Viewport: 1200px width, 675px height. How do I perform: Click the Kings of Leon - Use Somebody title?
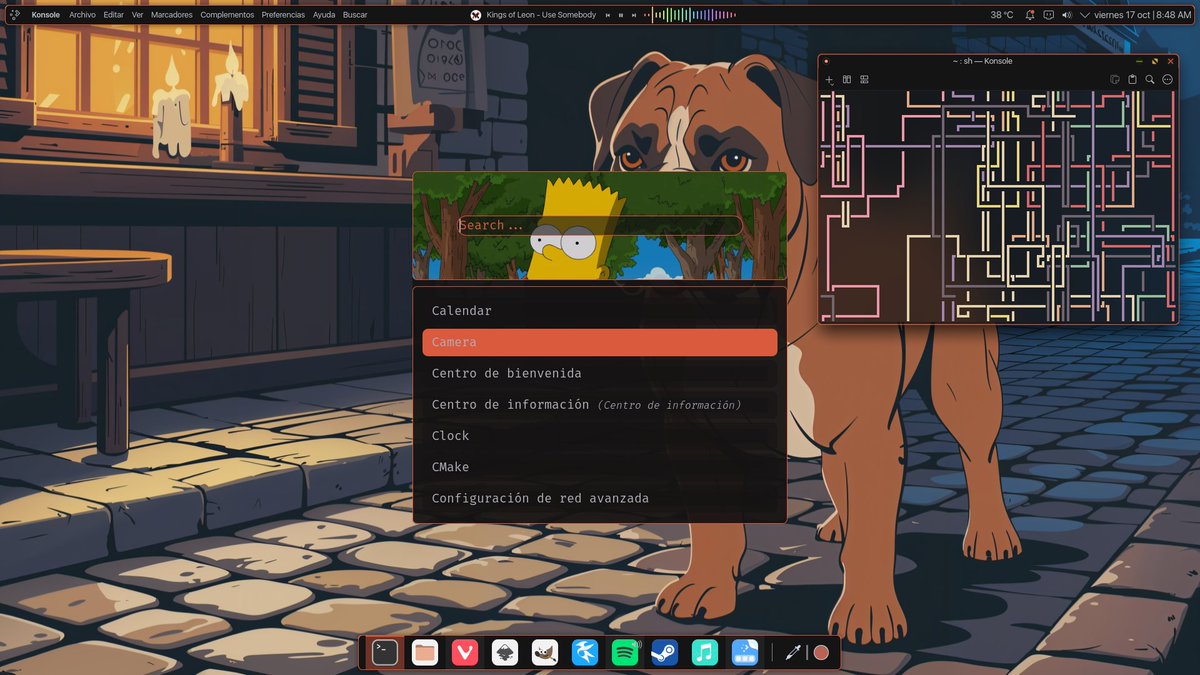point(541,15)
